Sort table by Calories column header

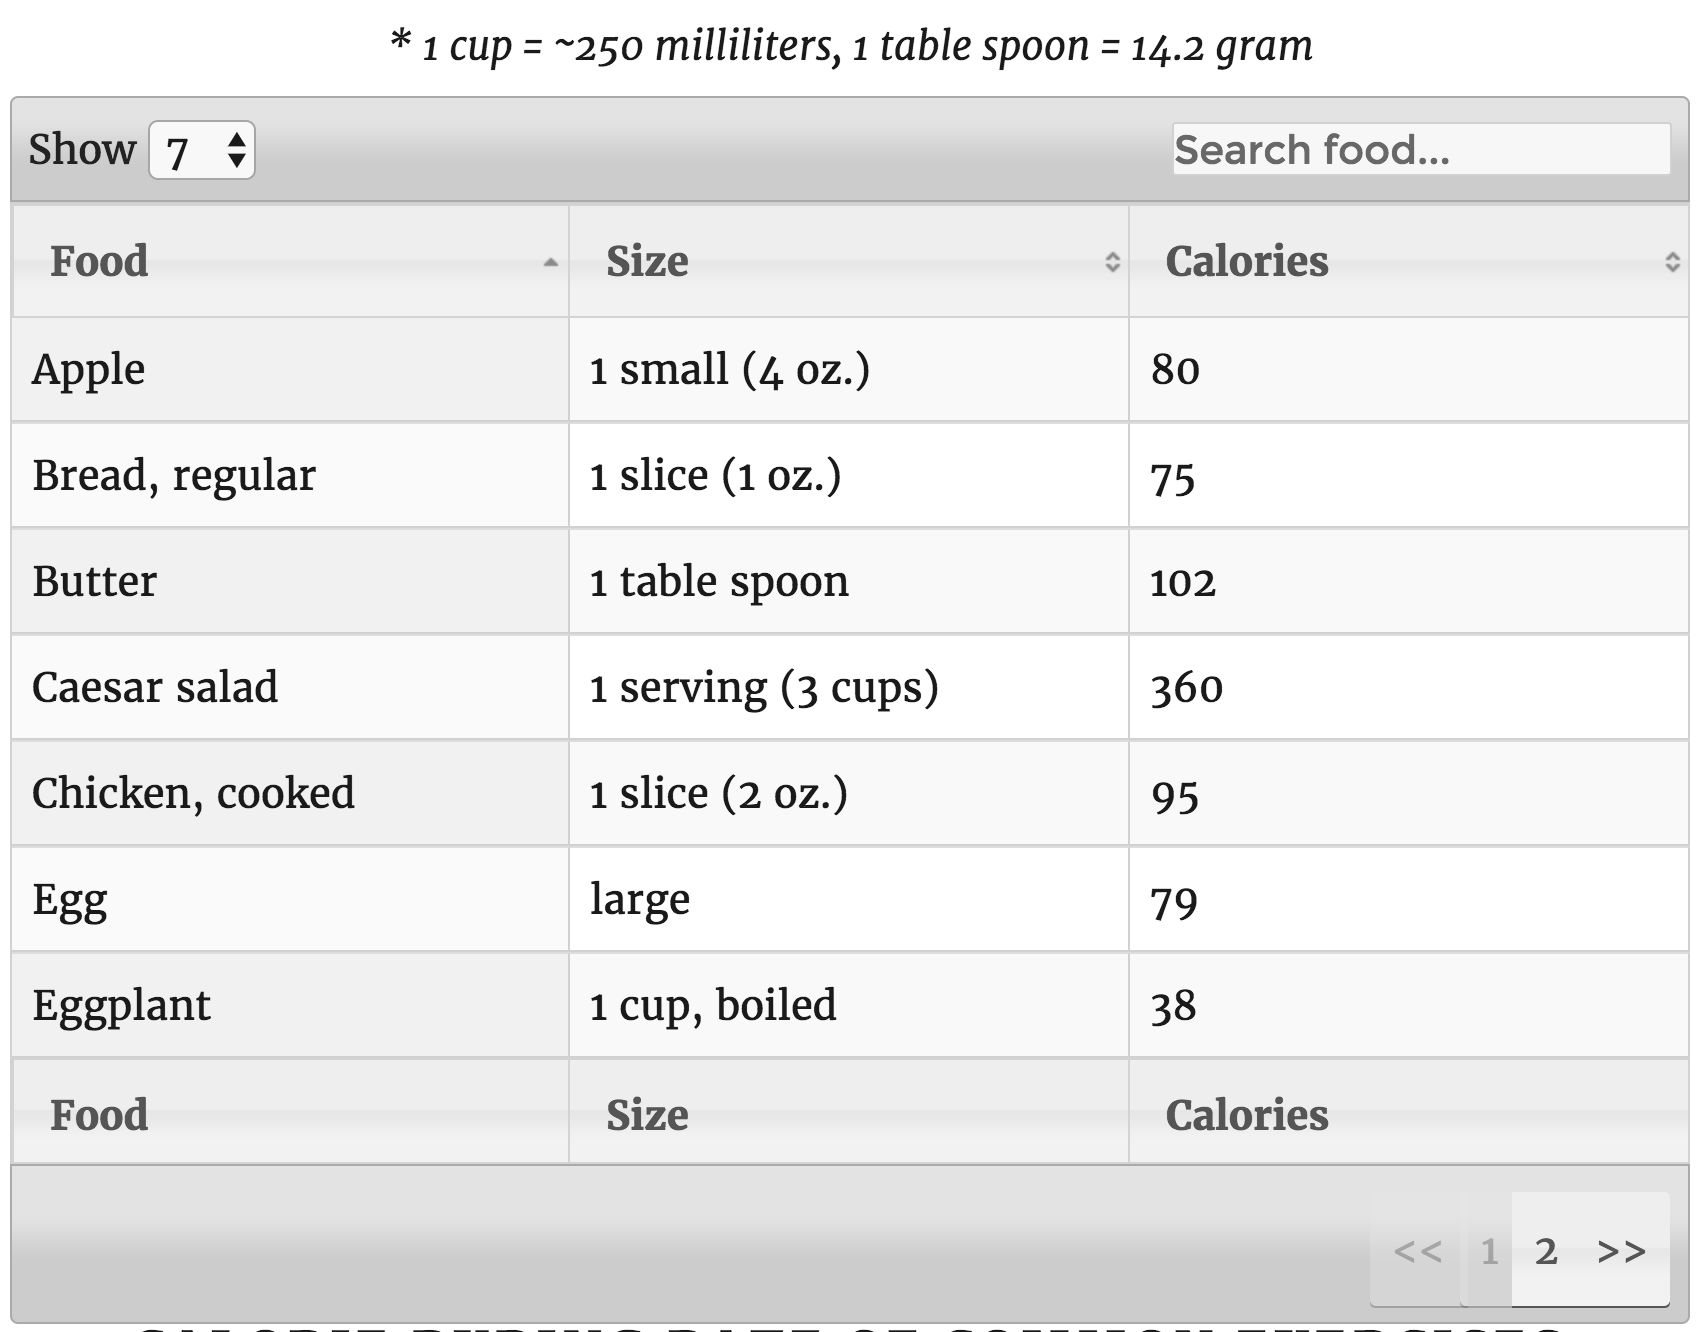1408,262
